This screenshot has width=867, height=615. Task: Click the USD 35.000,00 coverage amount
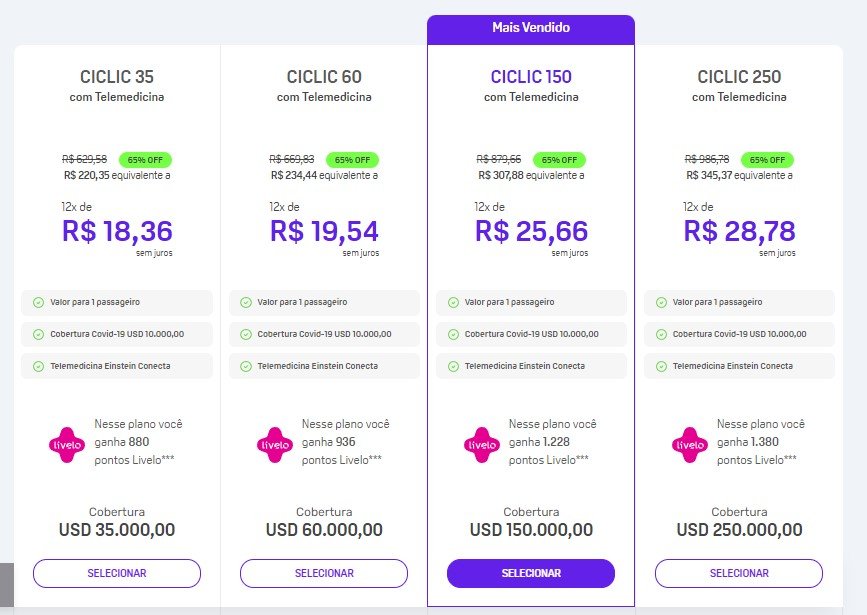pos(117,530)
